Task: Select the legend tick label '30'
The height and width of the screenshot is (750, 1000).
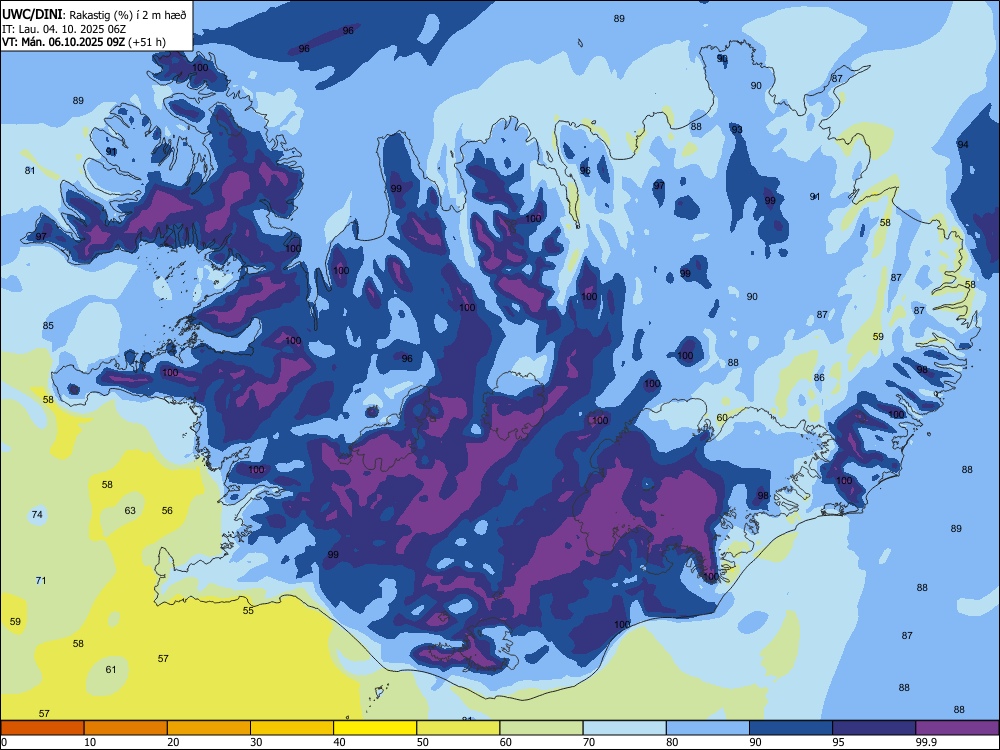Action: click(x=256, y=742)
